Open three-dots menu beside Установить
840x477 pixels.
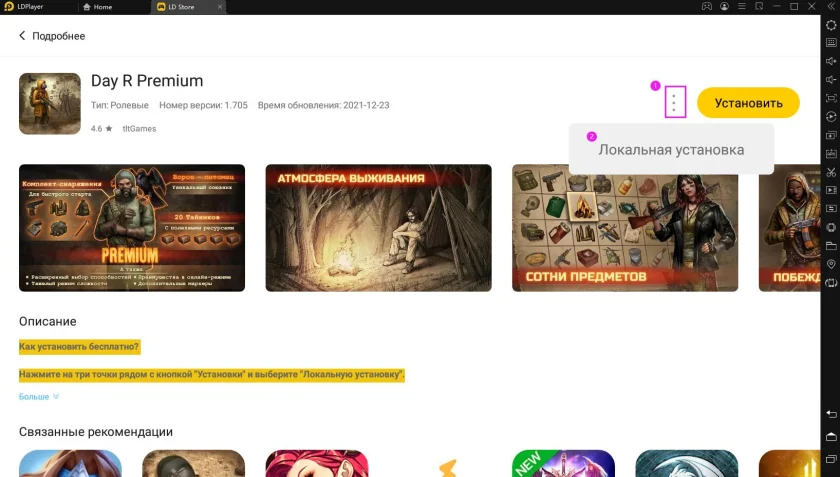674,102
